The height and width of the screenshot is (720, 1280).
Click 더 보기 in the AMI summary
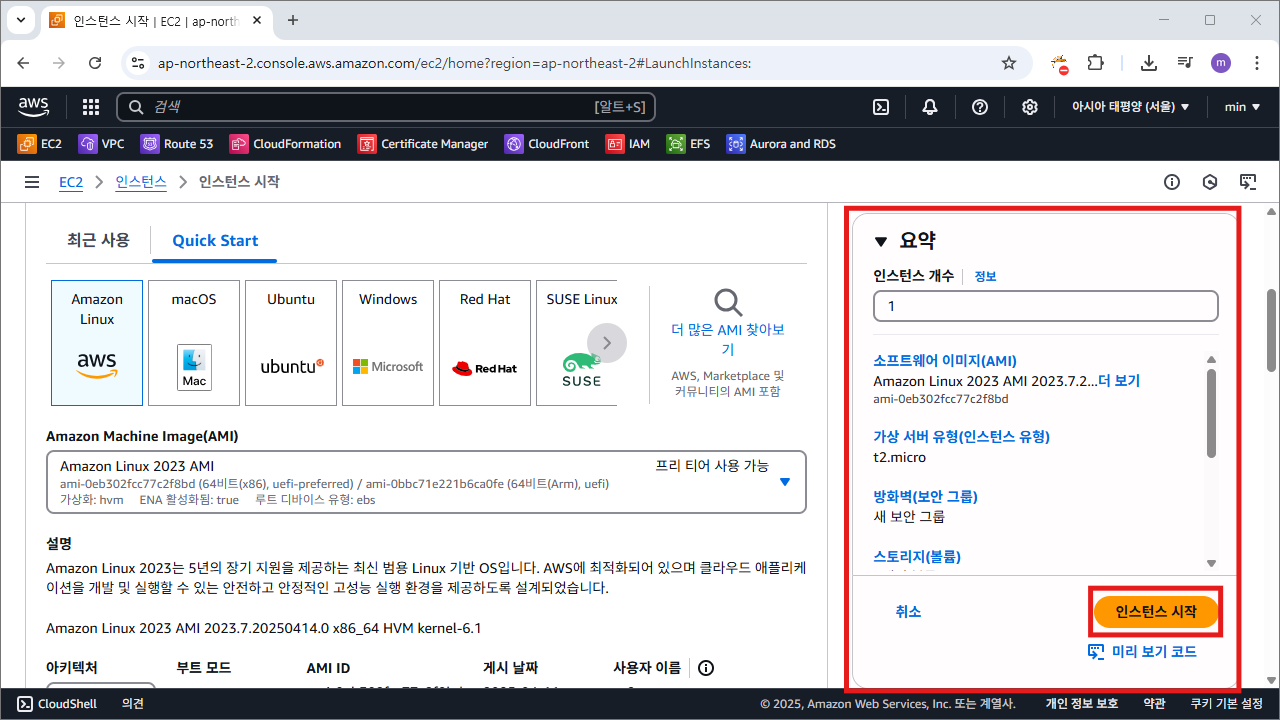point(1119,381)
